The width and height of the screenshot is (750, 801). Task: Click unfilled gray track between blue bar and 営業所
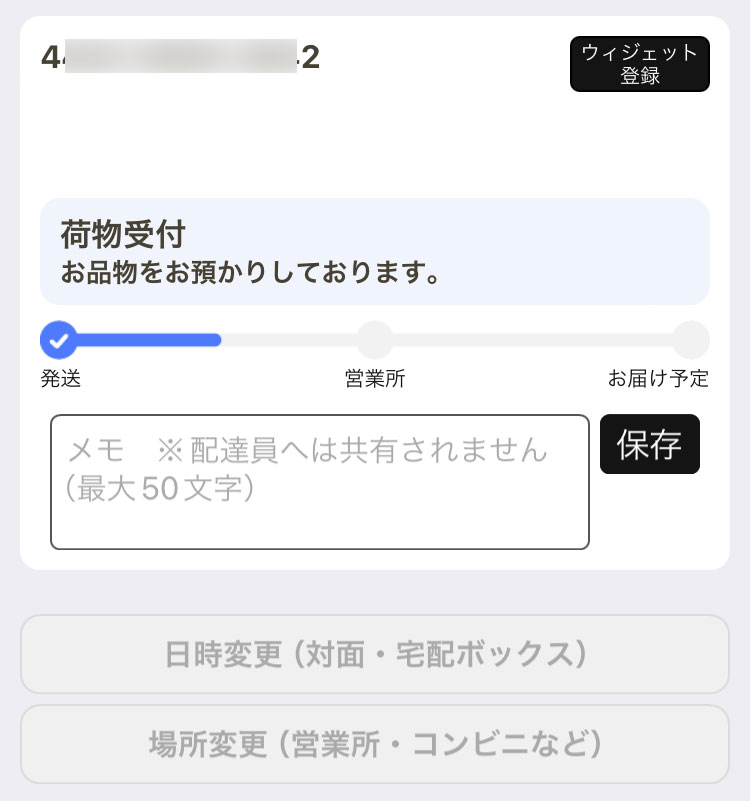point(289,340)
